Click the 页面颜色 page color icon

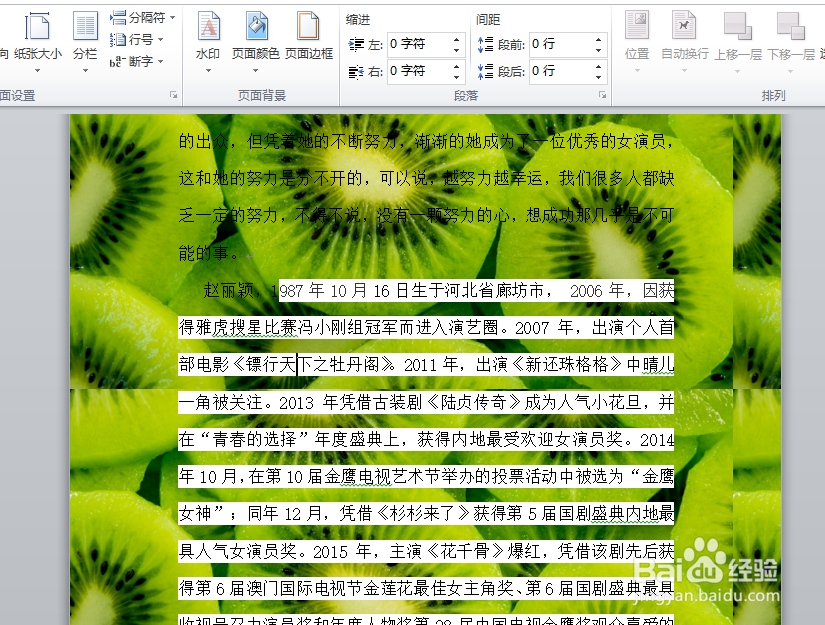(x=257, y=26)
